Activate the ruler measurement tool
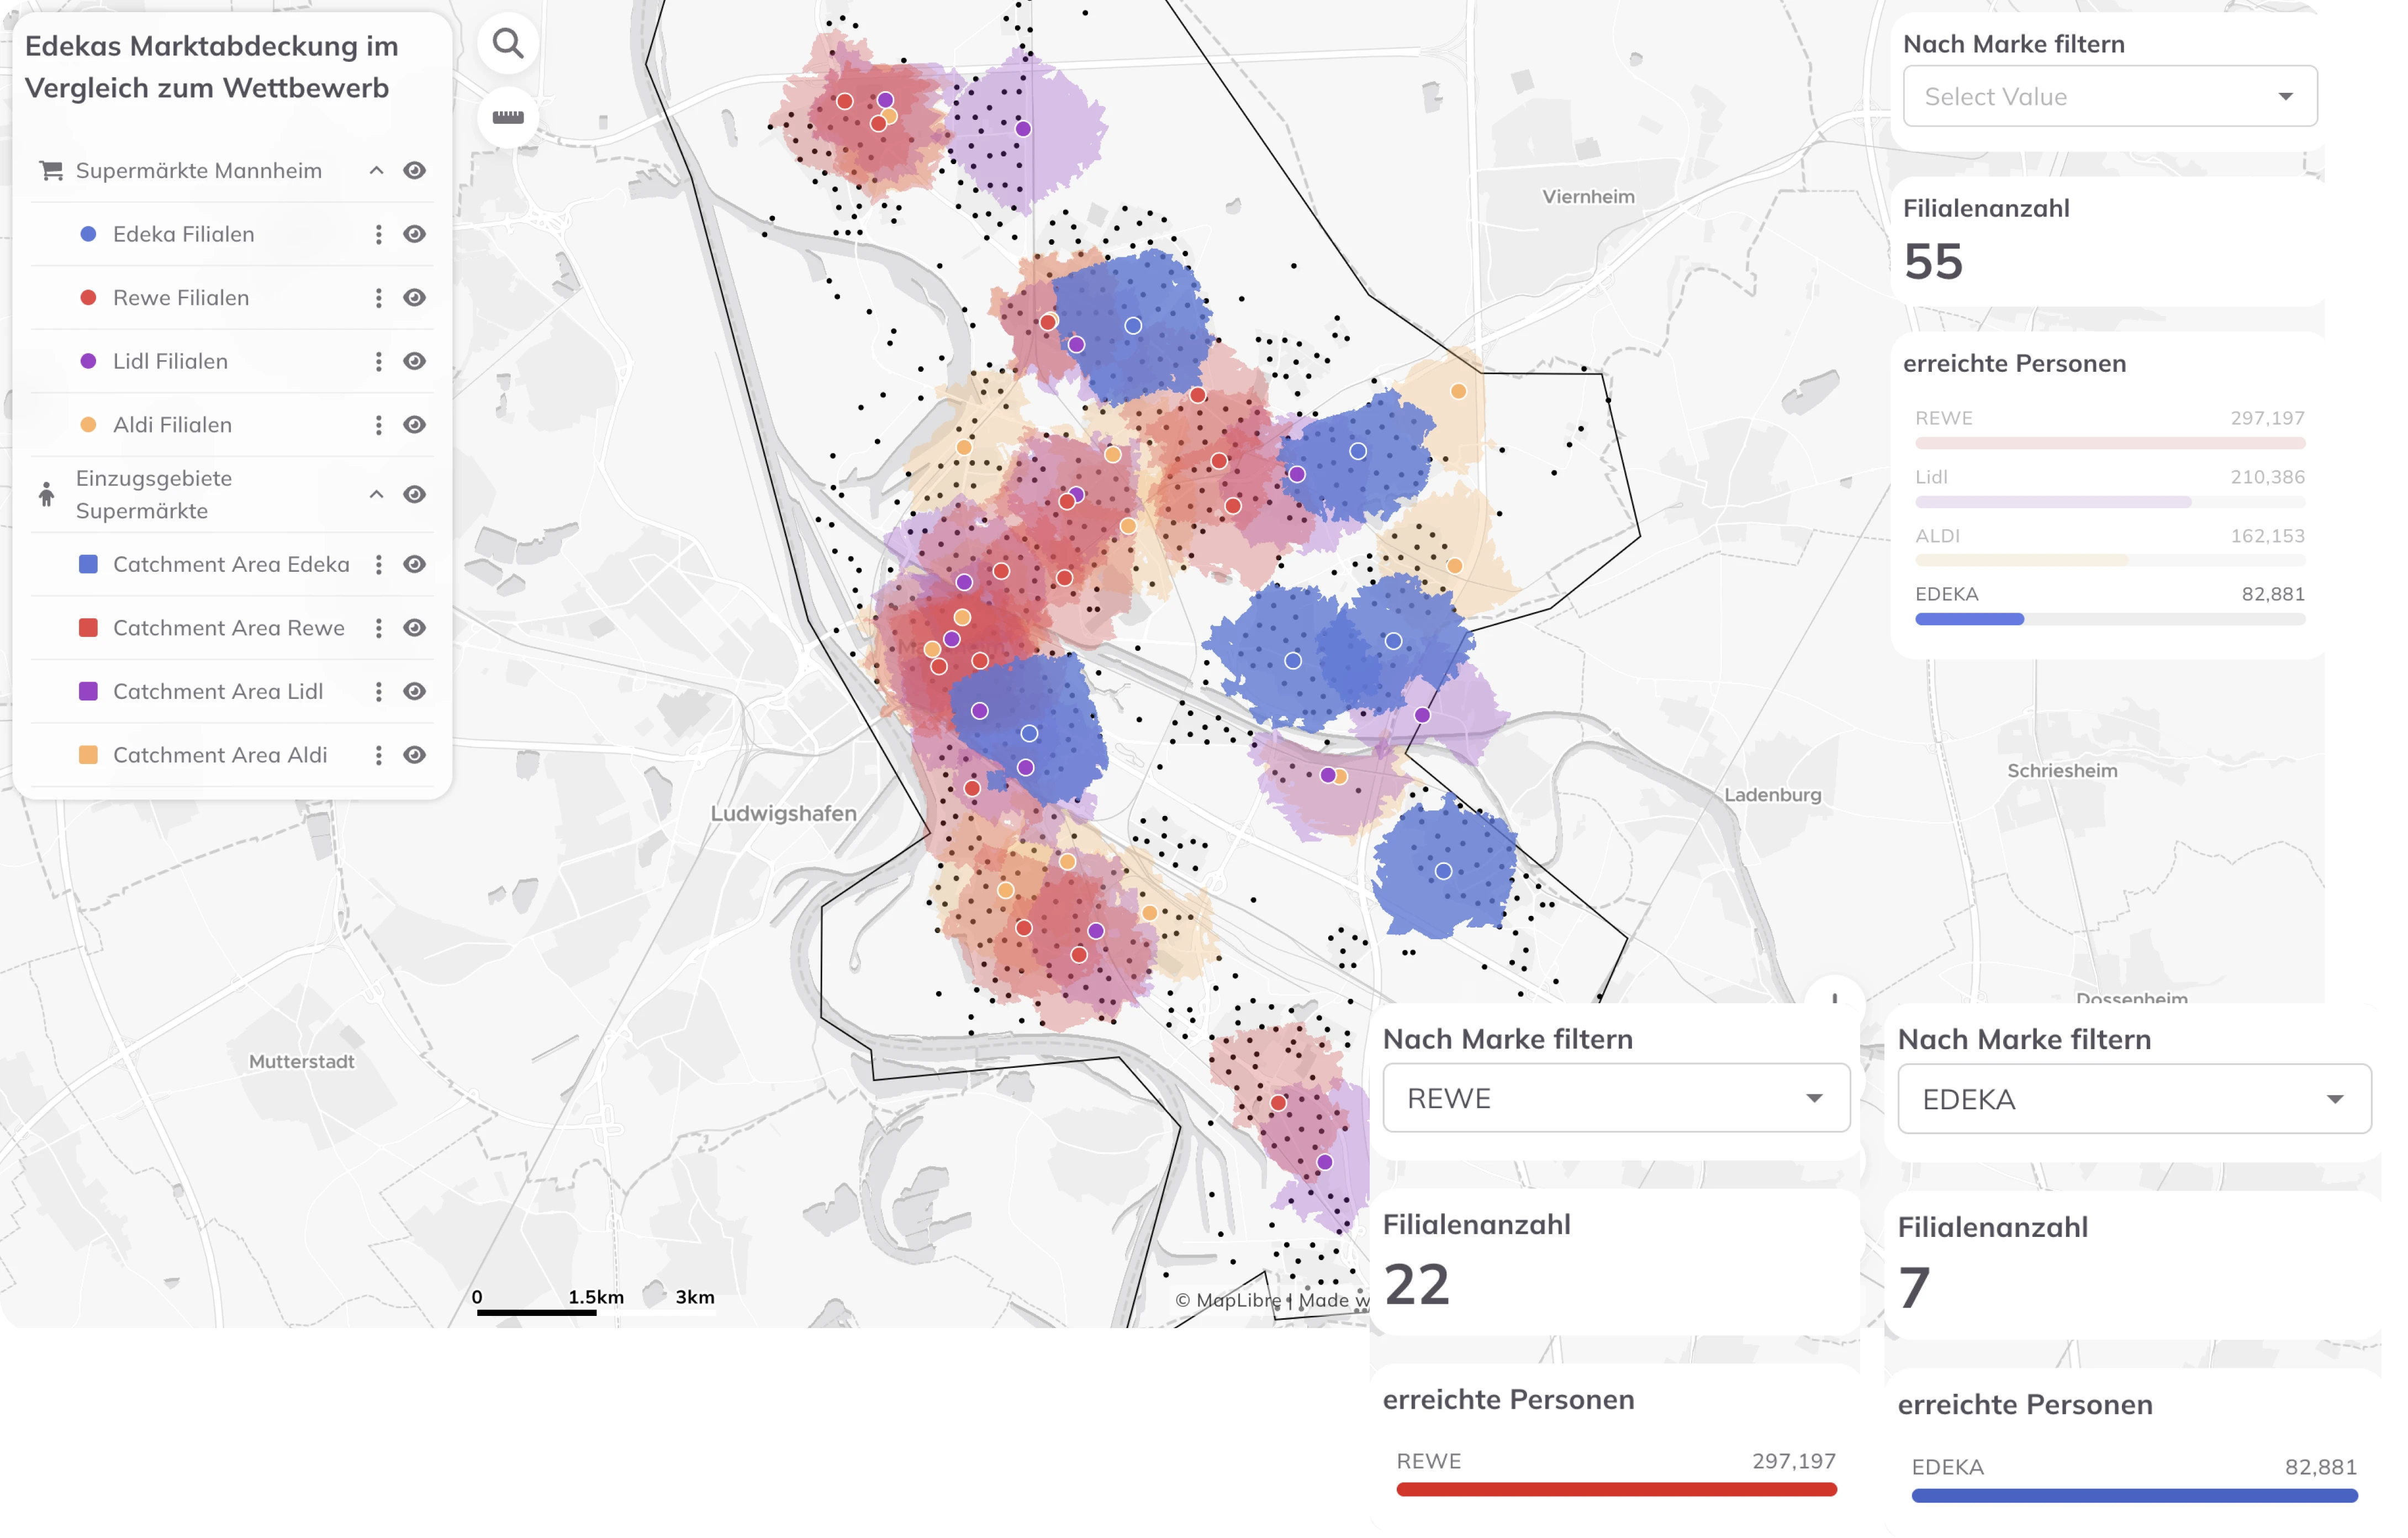2408x1538 pixels. (x=508, y=118)
